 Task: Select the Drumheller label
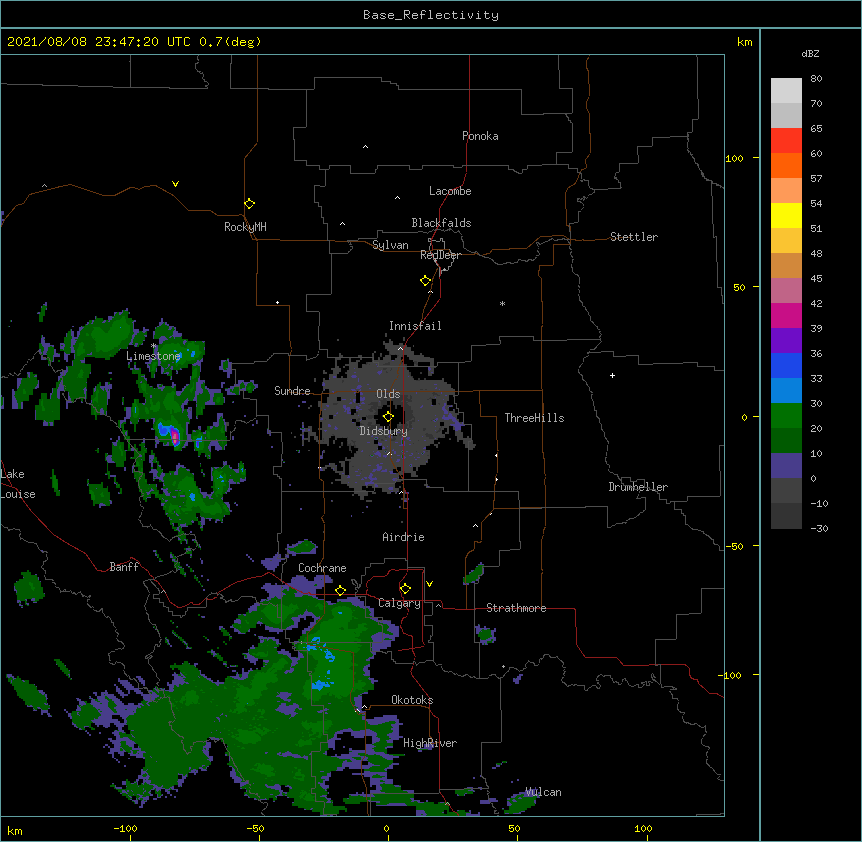[638, 487]
